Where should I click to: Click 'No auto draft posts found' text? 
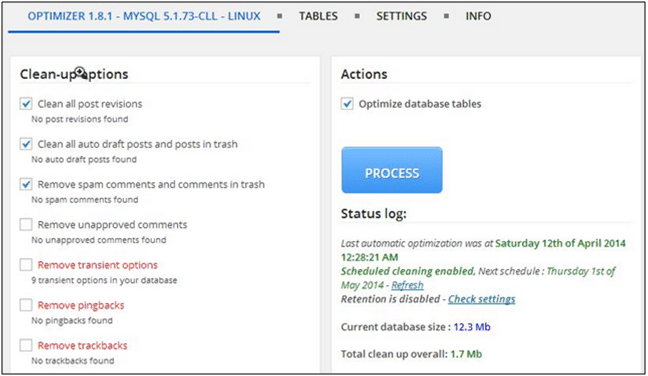coord(84,159)
